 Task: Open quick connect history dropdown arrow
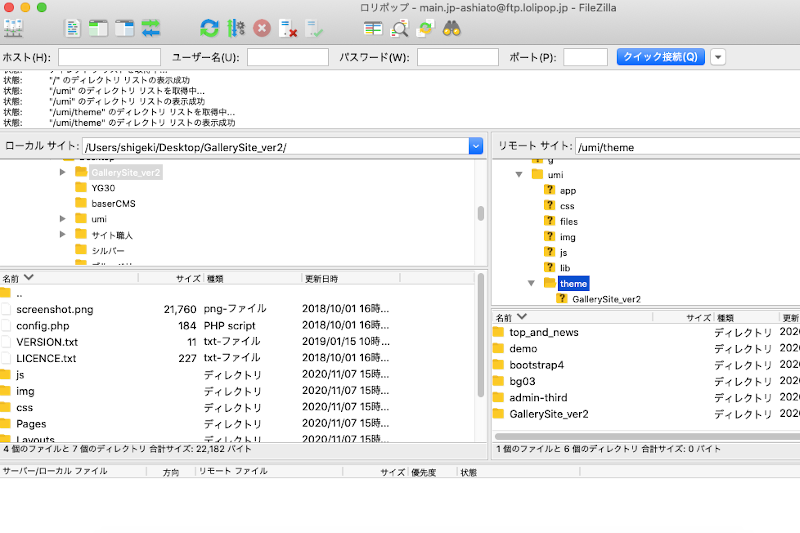(x=718, y=57)
